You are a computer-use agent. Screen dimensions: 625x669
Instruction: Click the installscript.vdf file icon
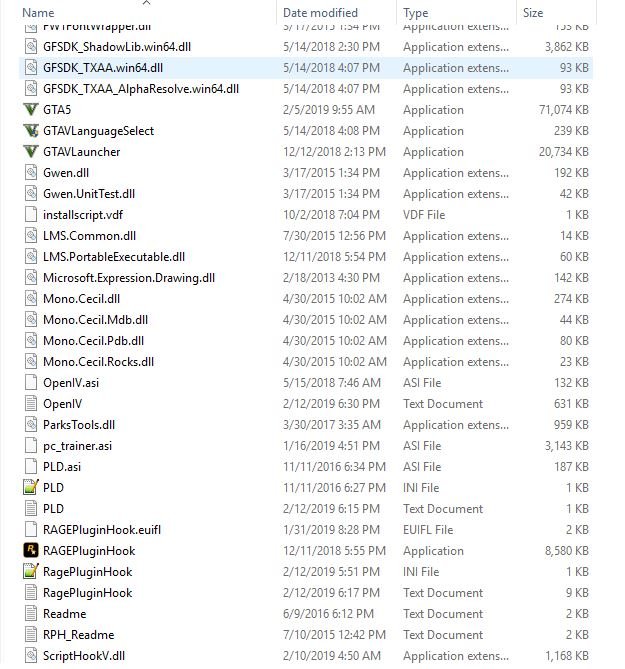tap(31, 215)
